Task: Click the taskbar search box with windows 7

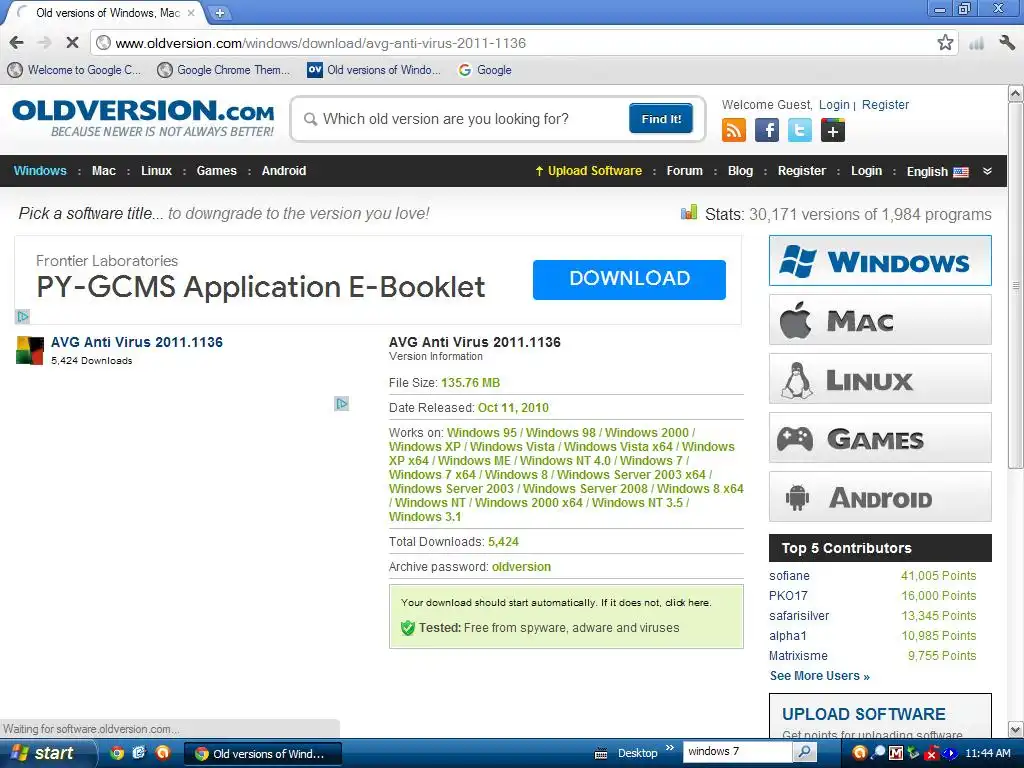Action: click(737, 752)
